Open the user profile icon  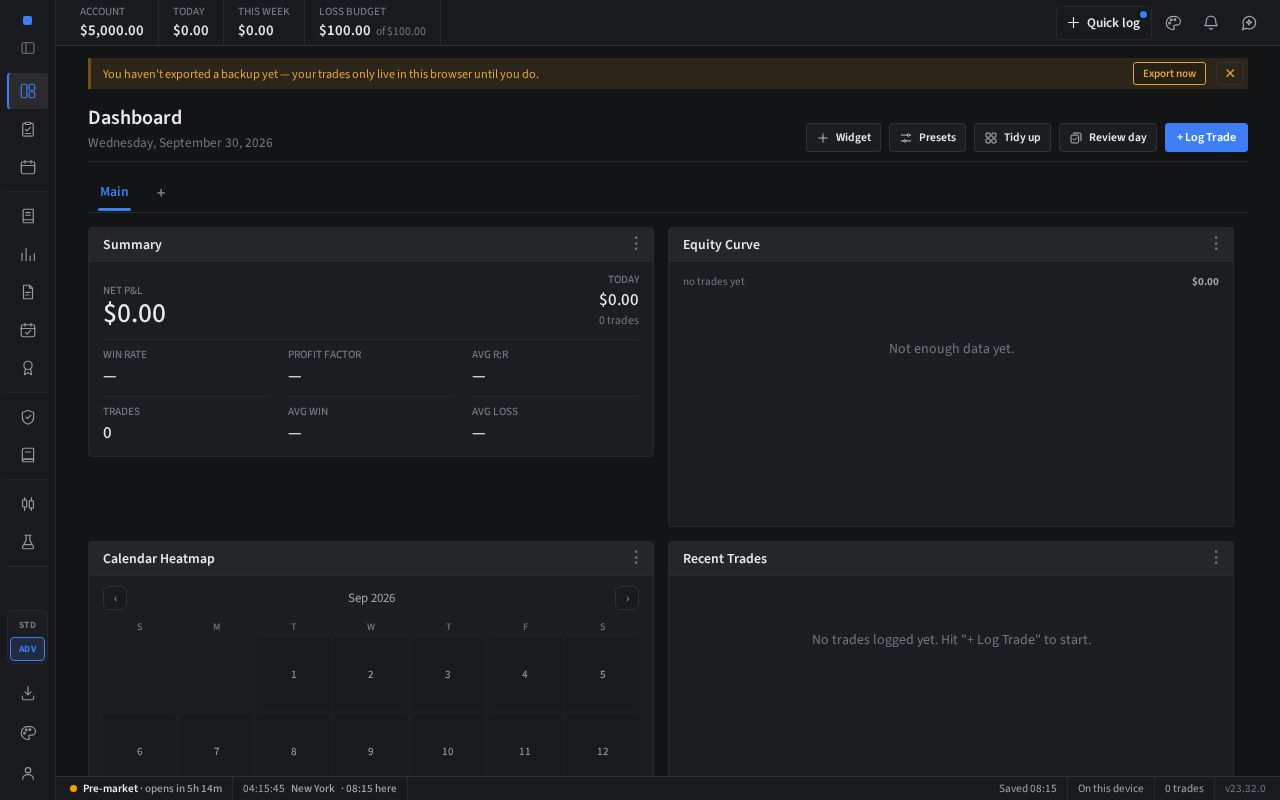tap(28, 773)
